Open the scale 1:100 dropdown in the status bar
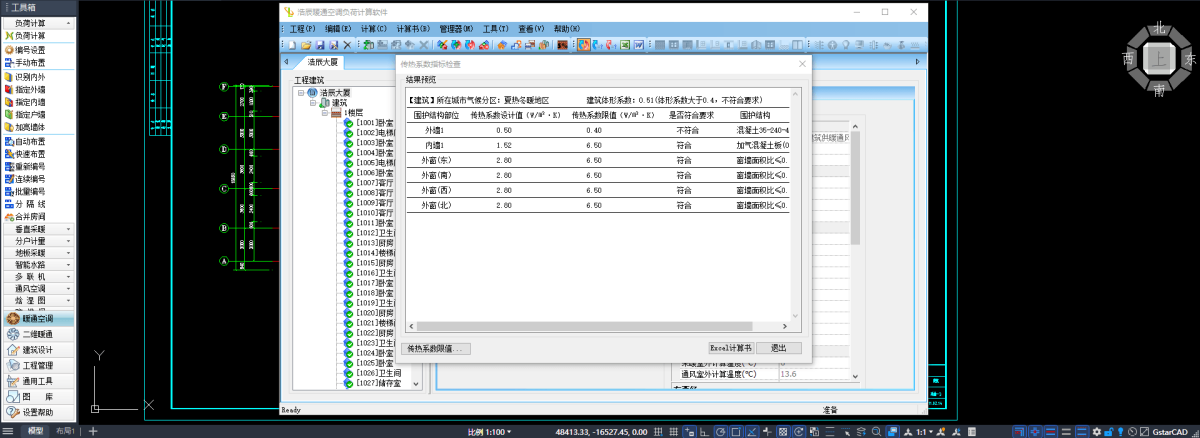This screenshot has width=1200, height=438. pos(489,432)
